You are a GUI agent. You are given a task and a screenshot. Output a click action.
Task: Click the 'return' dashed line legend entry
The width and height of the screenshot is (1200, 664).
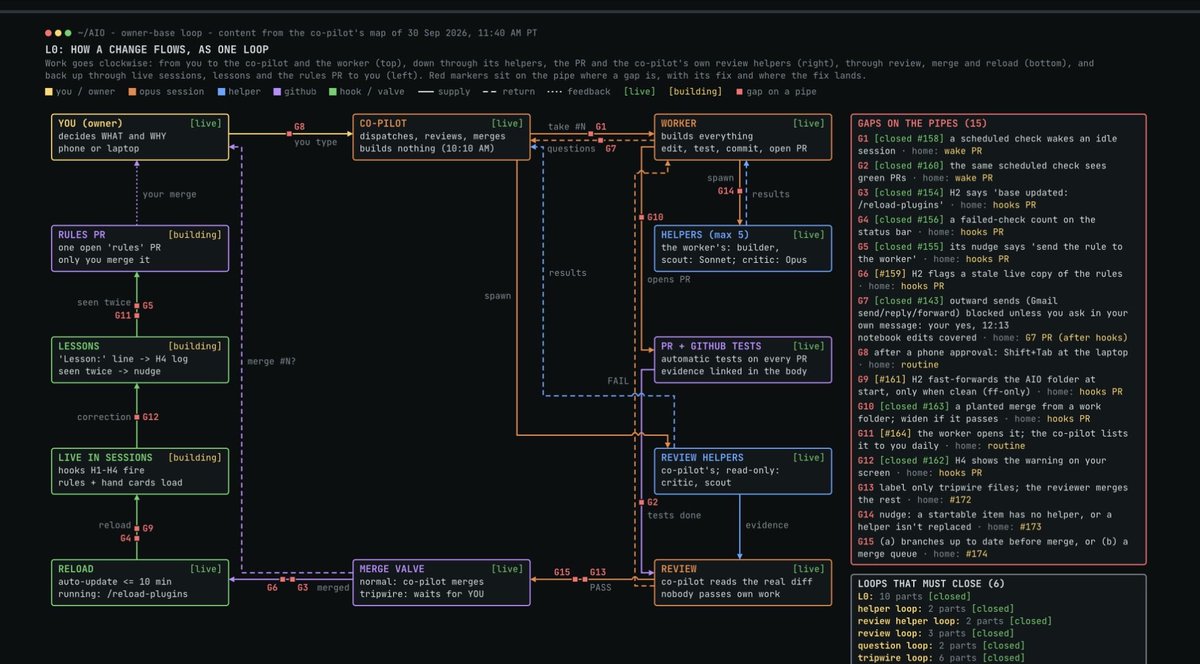point(510,92)
